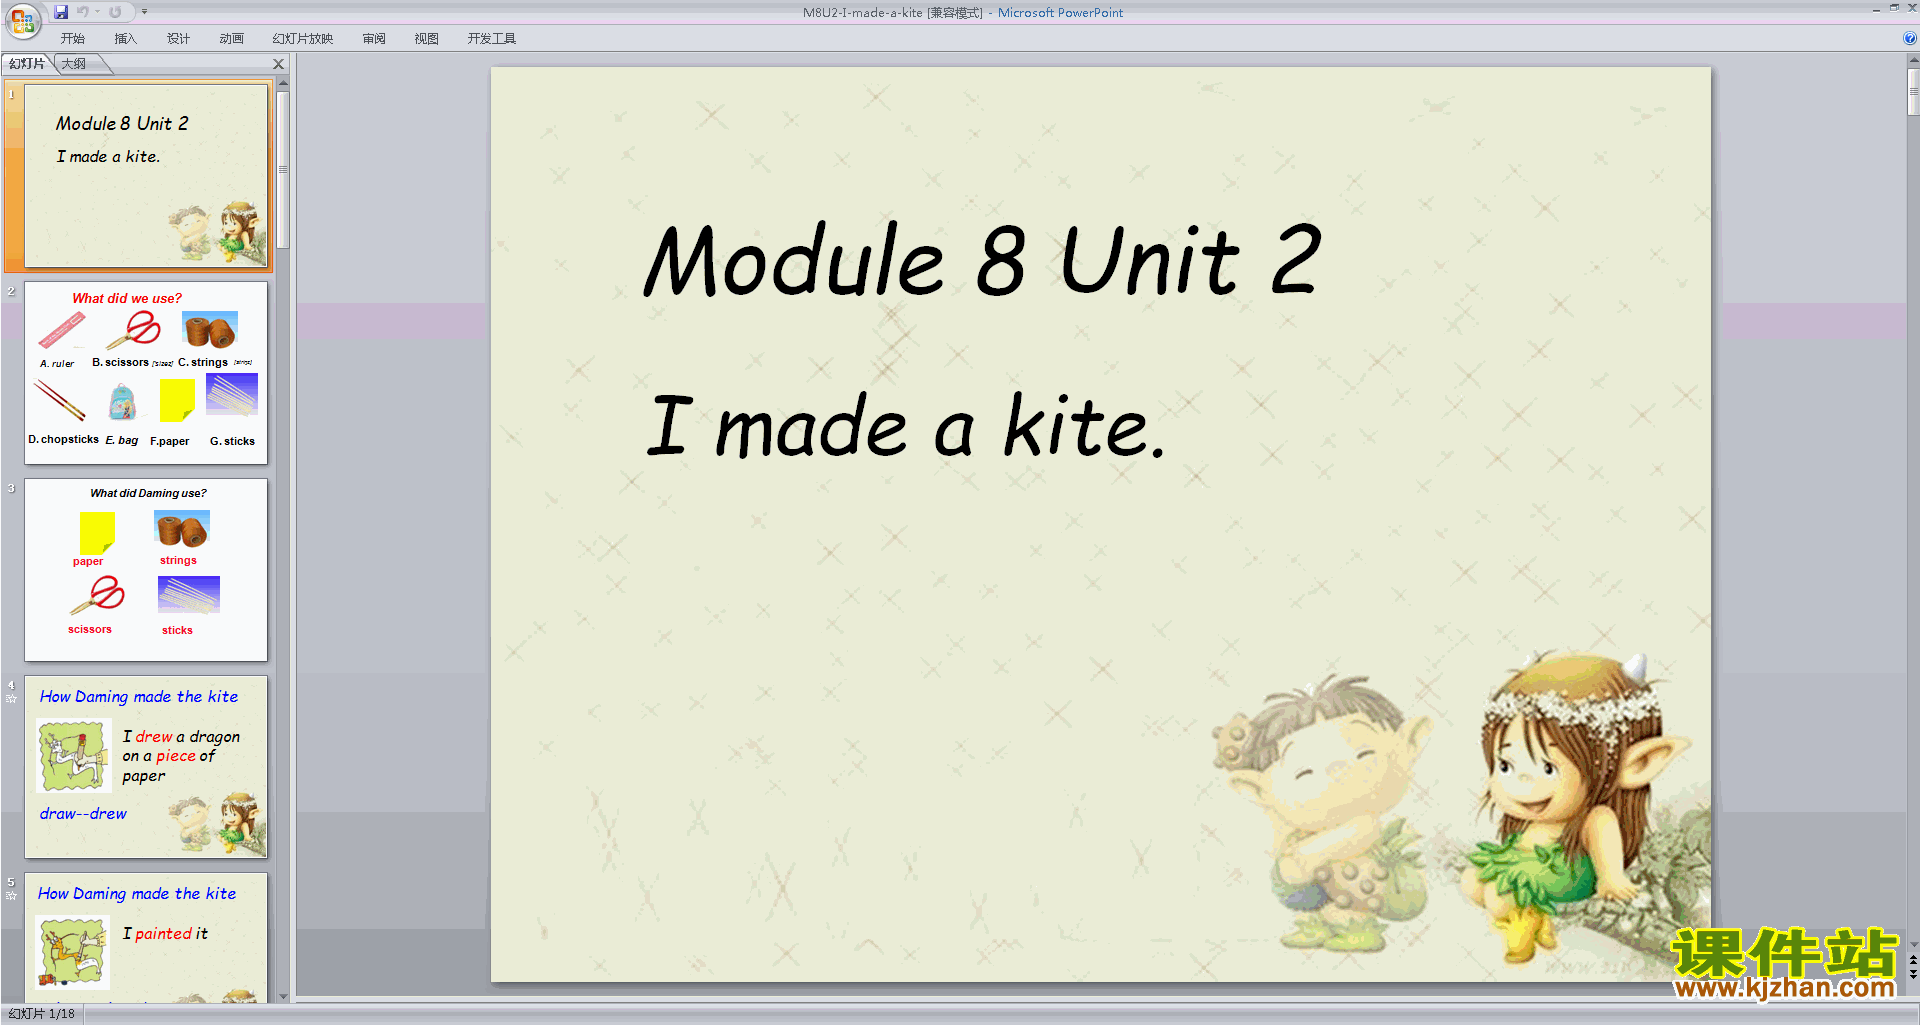
Task: Open Customize Quick Access Toolbar dropdown
Action: pos(144,12)
